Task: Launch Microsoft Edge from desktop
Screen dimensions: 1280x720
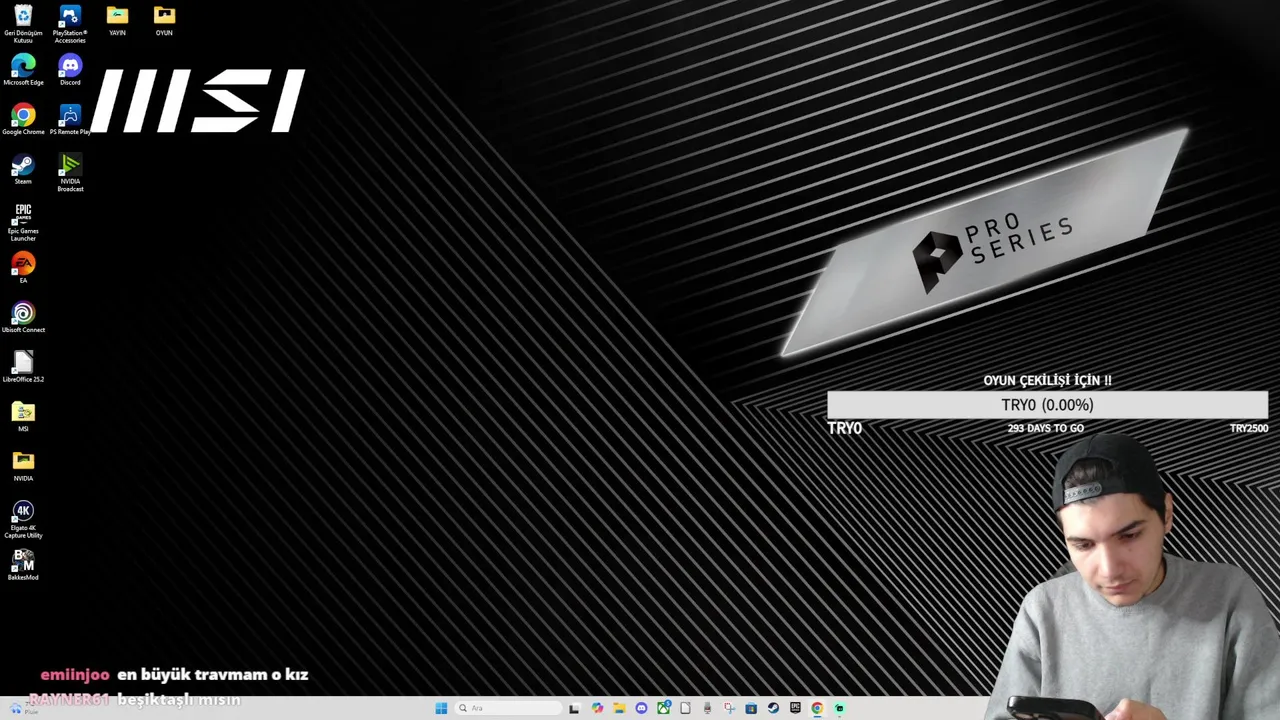Action: pos(23,70)
